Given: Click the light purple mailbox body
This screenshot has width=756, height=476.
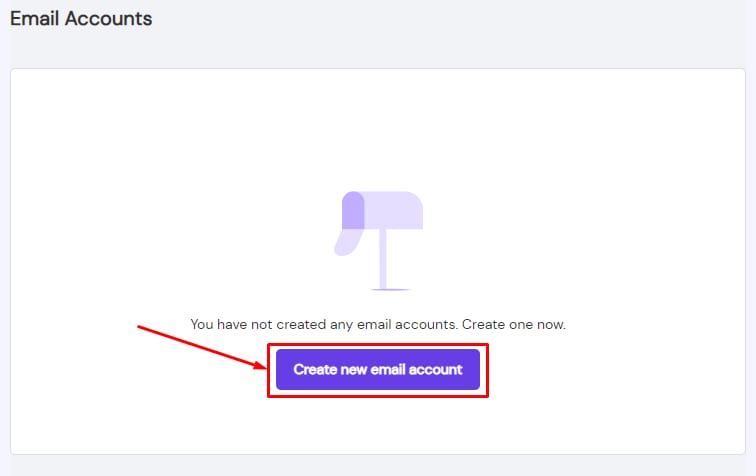Looking at the screenshot, I should (x=394, y=210).
